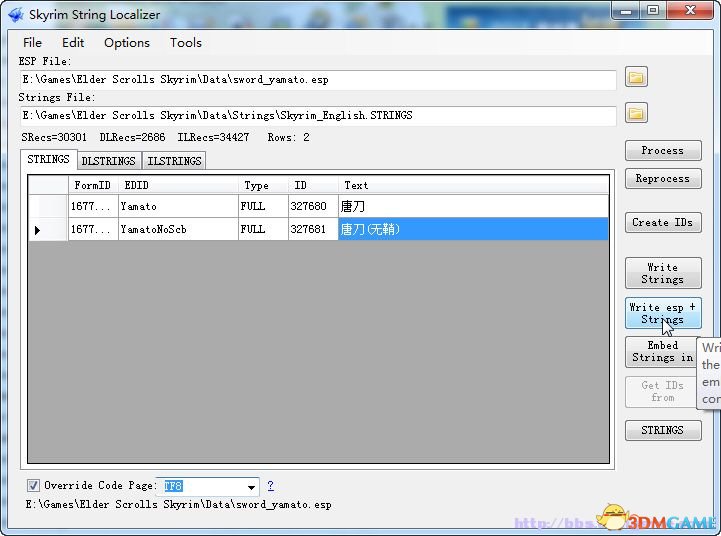Click the Reprocess button
The height and width of the screenshot is (536, 721).
coord(663,178)
